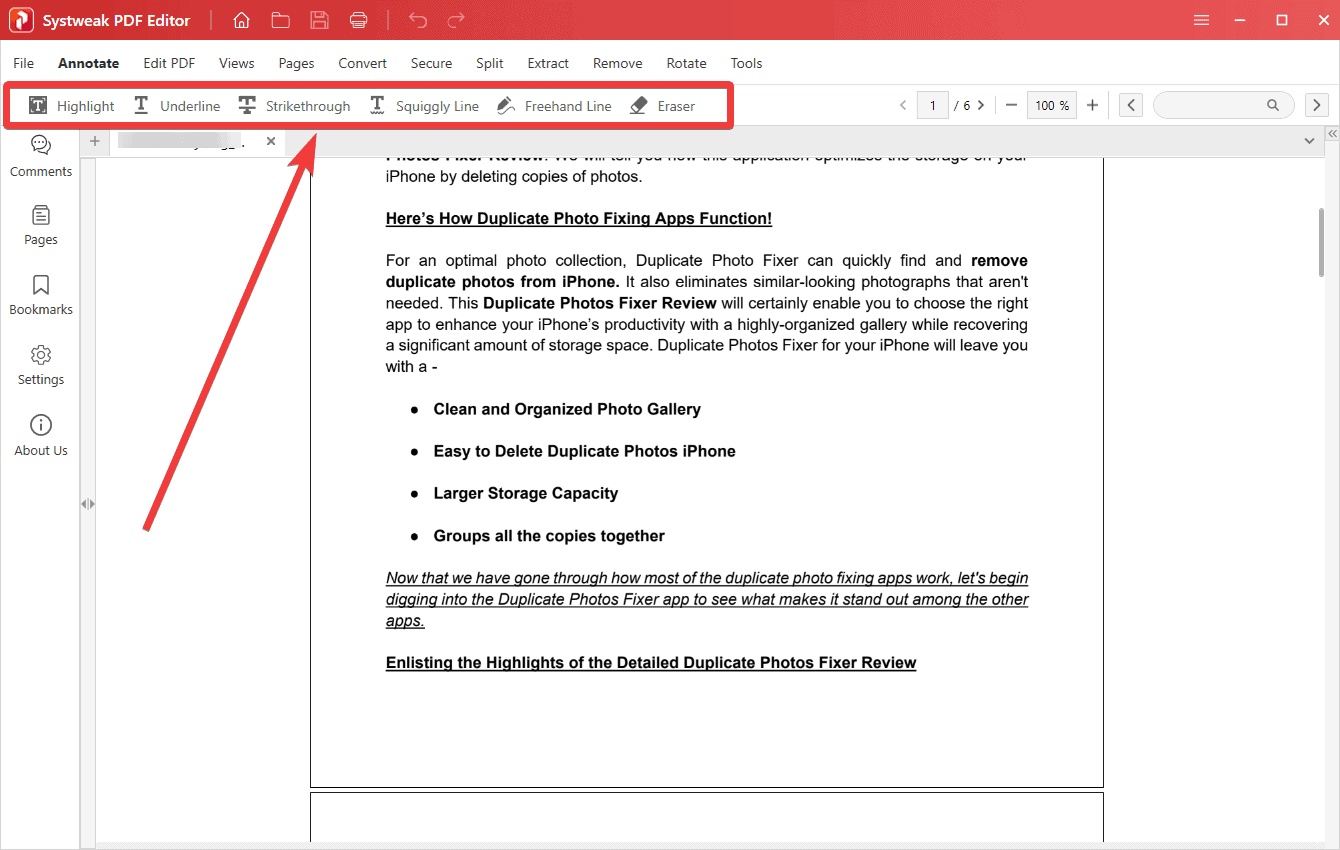The image size is (1340, 850).
Task: Open the Views menu
Action: [237, 63]
